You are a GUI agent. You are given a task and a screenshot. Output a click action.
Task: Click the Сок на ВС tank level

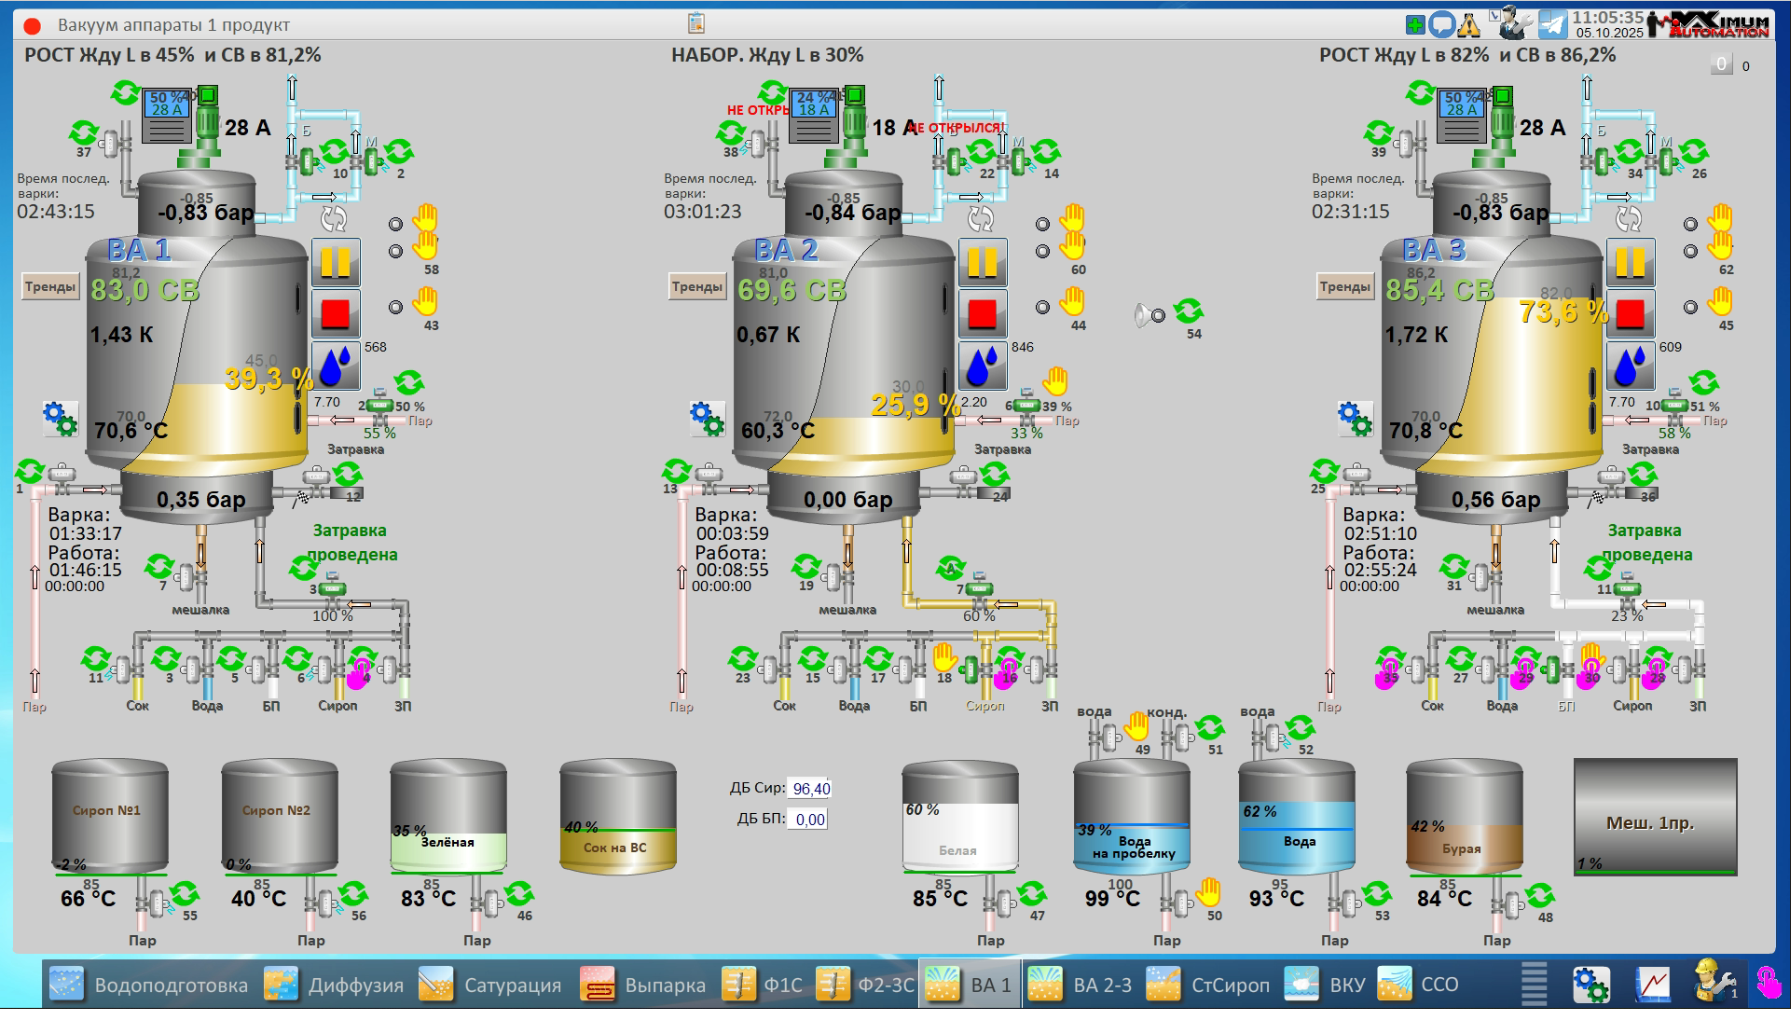click(x=617, y=847)
